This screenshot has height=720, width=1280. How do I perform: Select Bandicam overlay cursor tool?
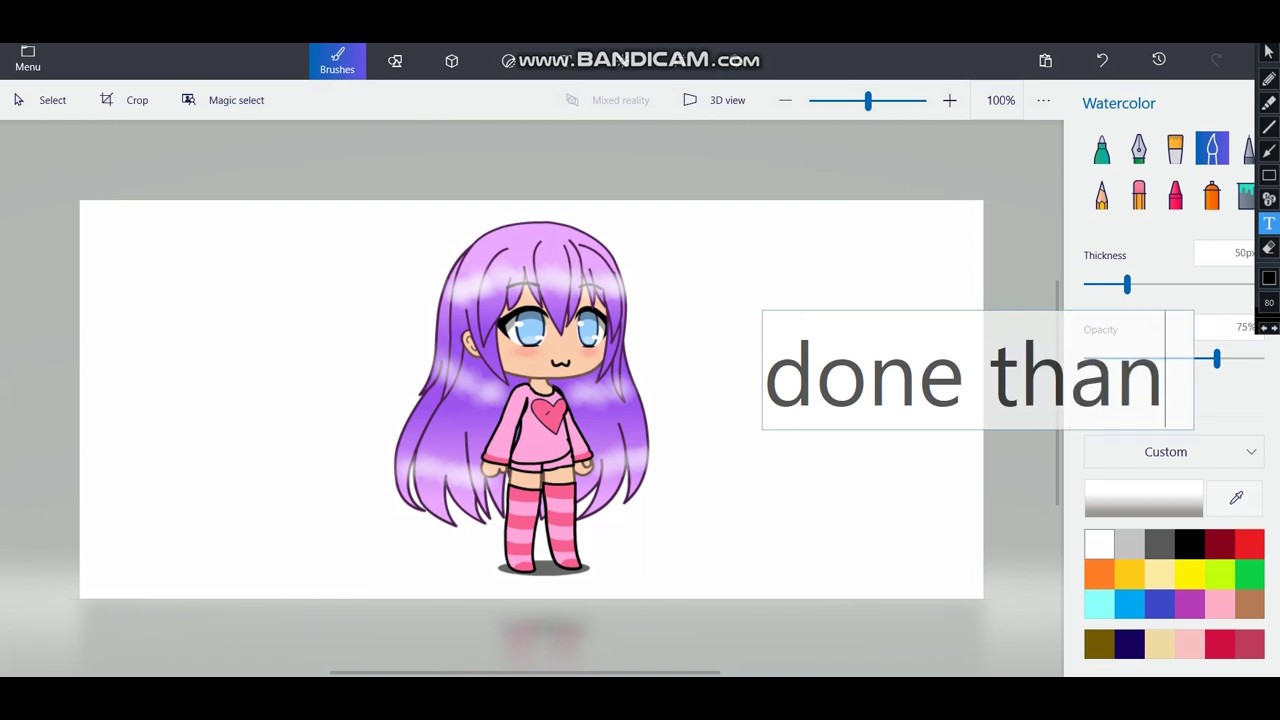[1268, 53]
